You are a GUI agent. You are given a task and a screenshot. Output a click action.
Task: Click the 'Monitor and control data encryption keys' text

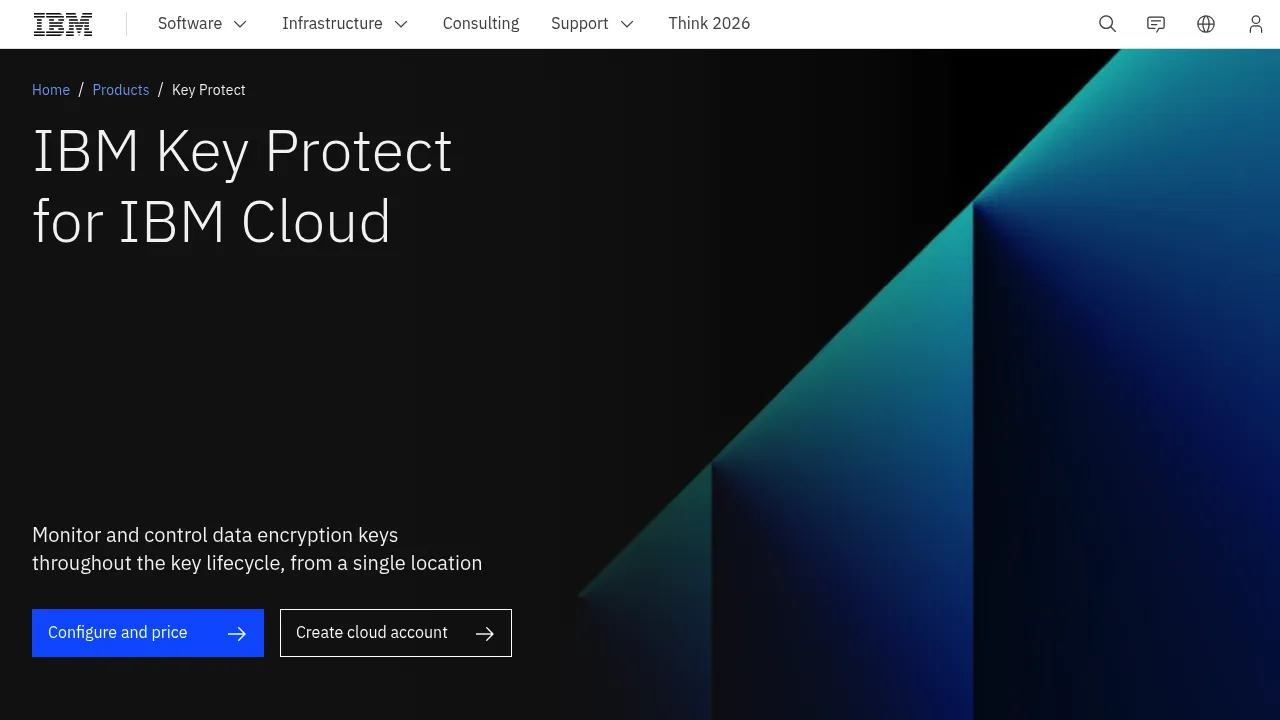[x=215, y=535]
